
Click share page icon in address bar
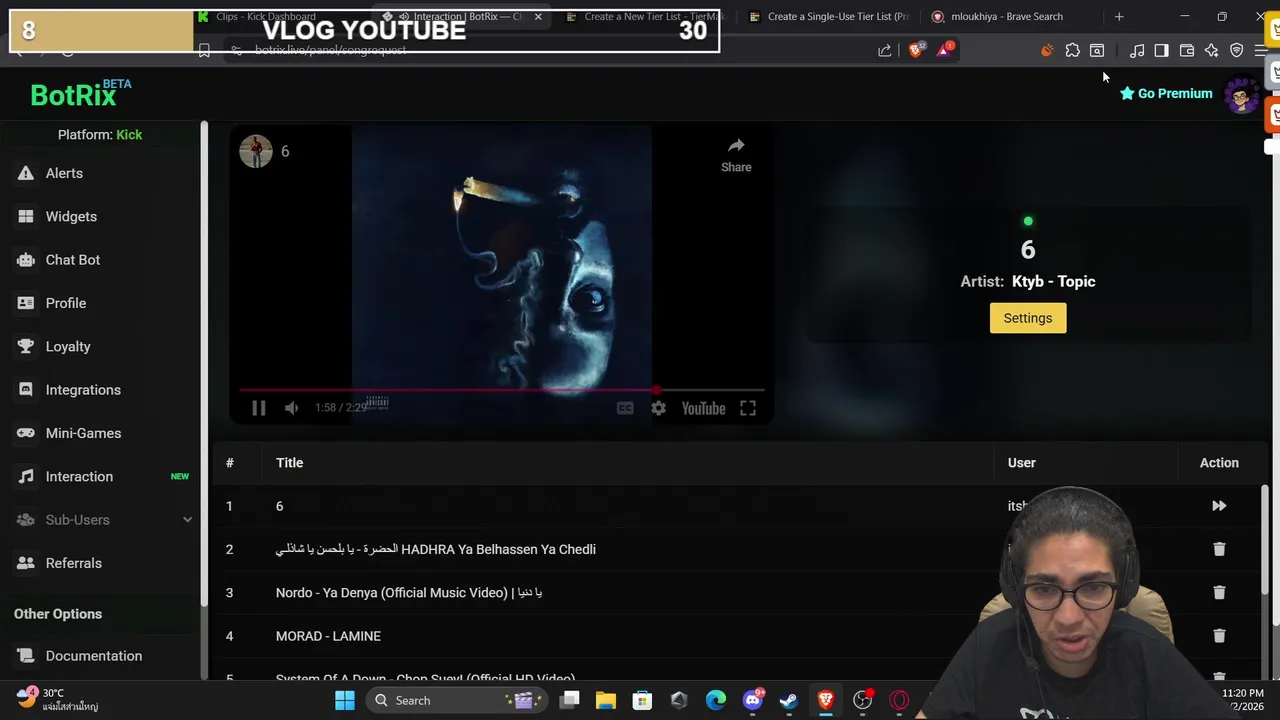pos(885,50)
